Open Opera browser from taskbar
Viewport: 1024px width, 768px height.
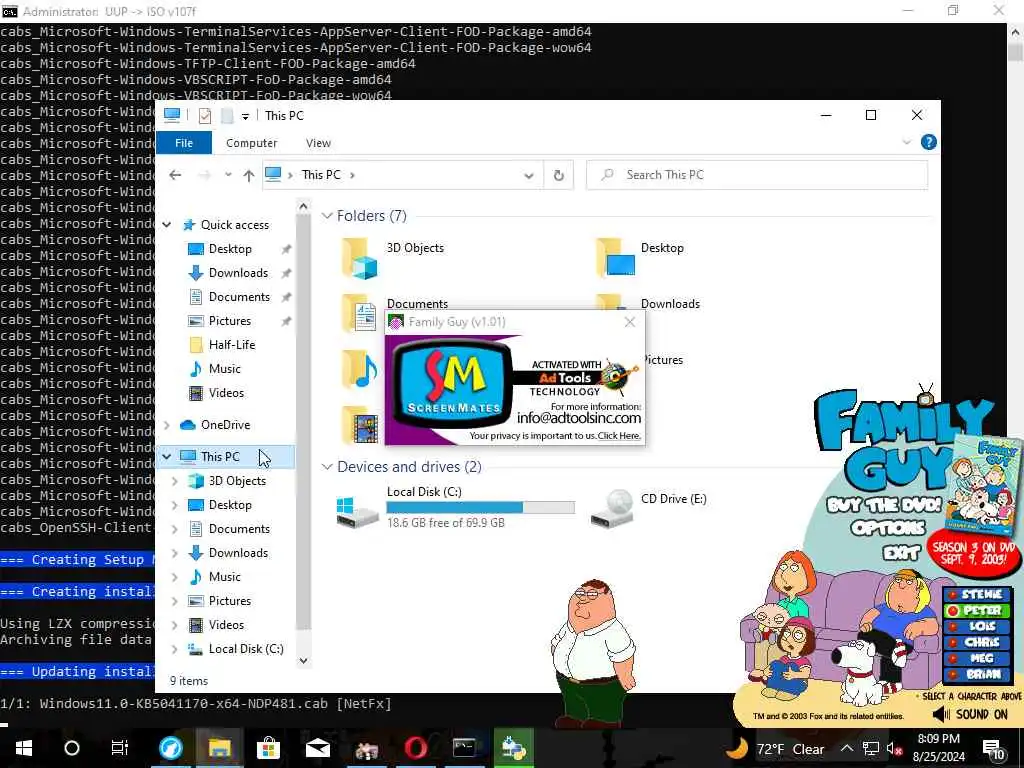415,748
